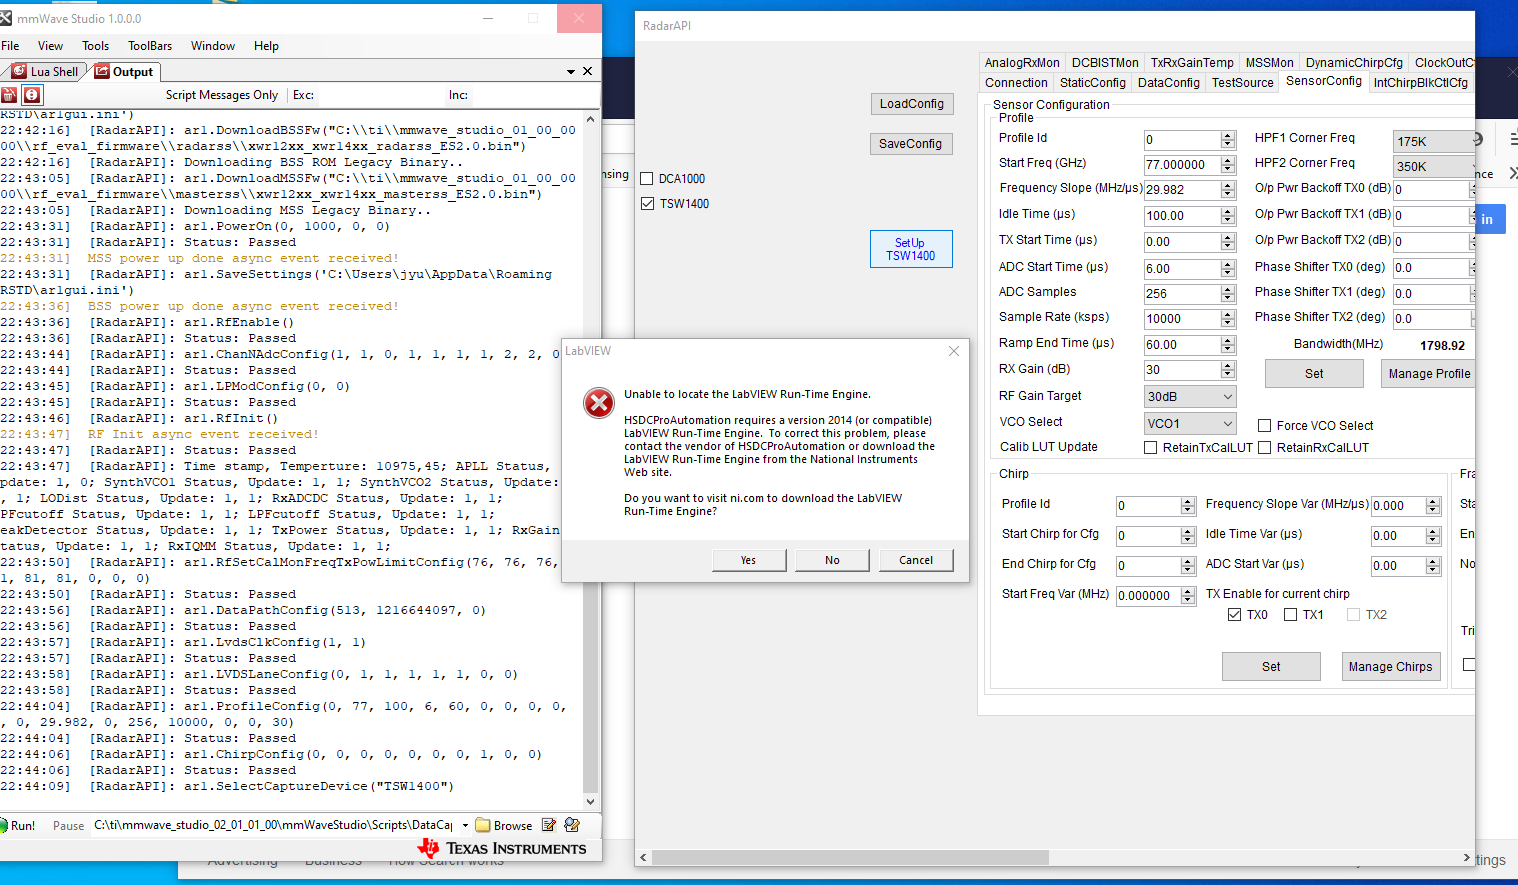1518x885 pixels.
Task: Click the Script Messages Only toggle
Action: pos(222,95)
